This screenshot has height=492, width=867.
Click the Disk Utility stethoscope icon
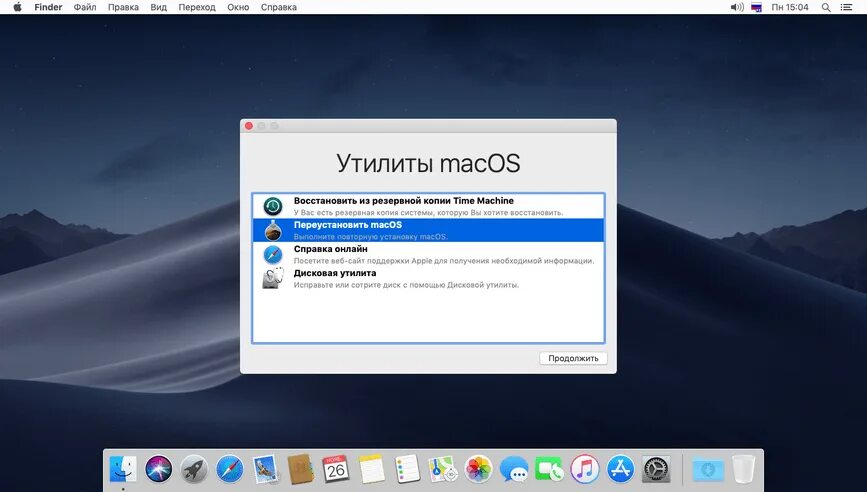[x=273, y=278]
